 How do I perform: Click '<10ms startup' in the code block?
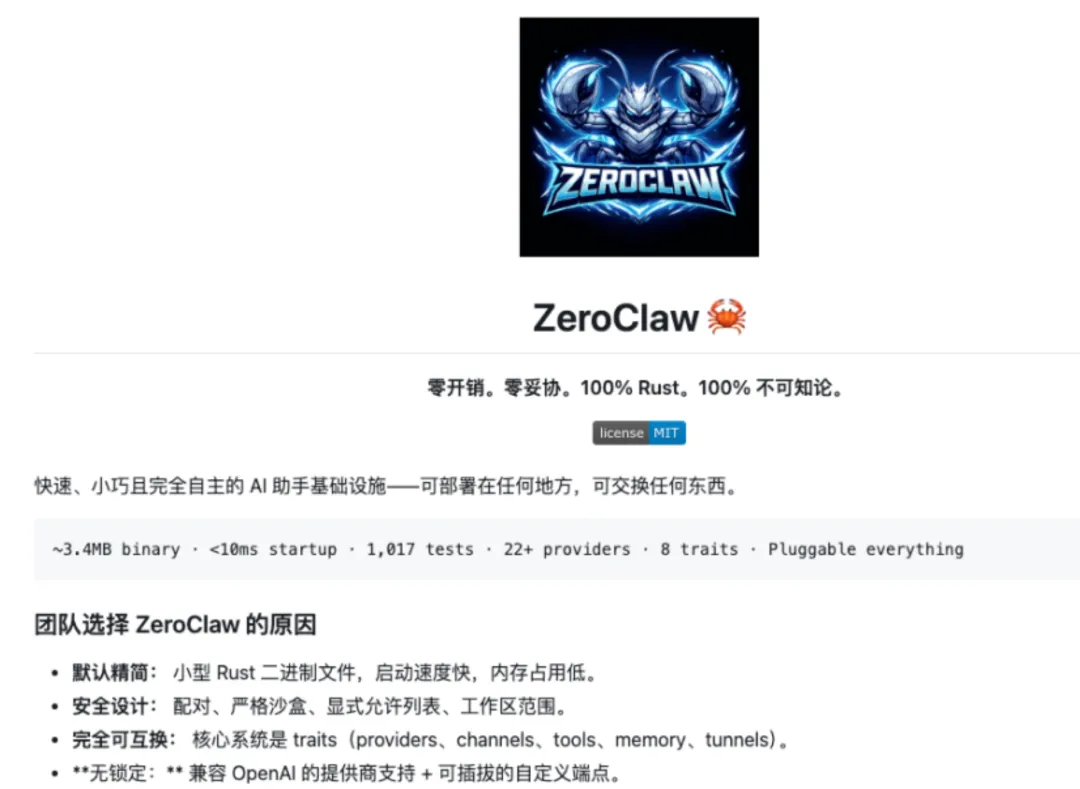(x=273, y=549)
